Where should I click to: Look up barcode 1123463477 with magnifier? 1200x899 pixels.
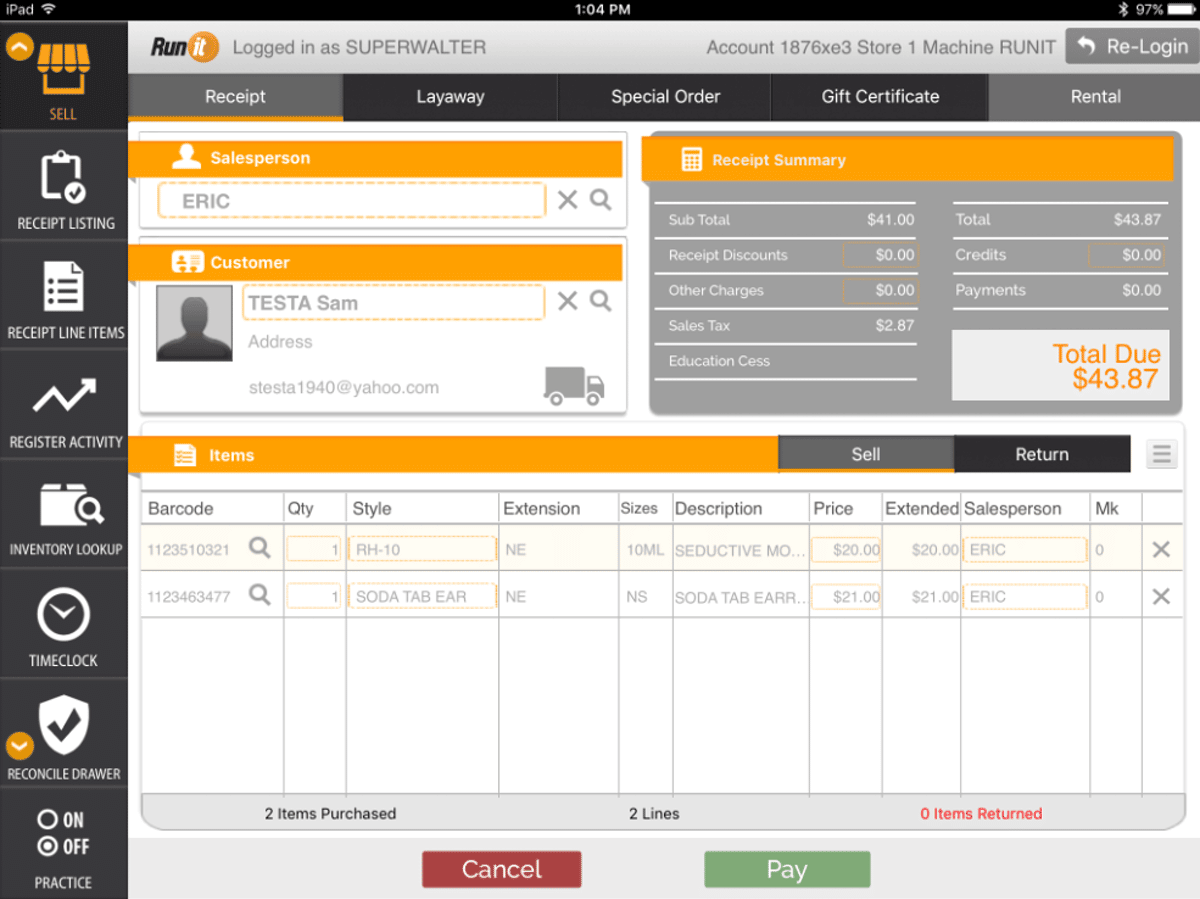[x=260, y=595]
